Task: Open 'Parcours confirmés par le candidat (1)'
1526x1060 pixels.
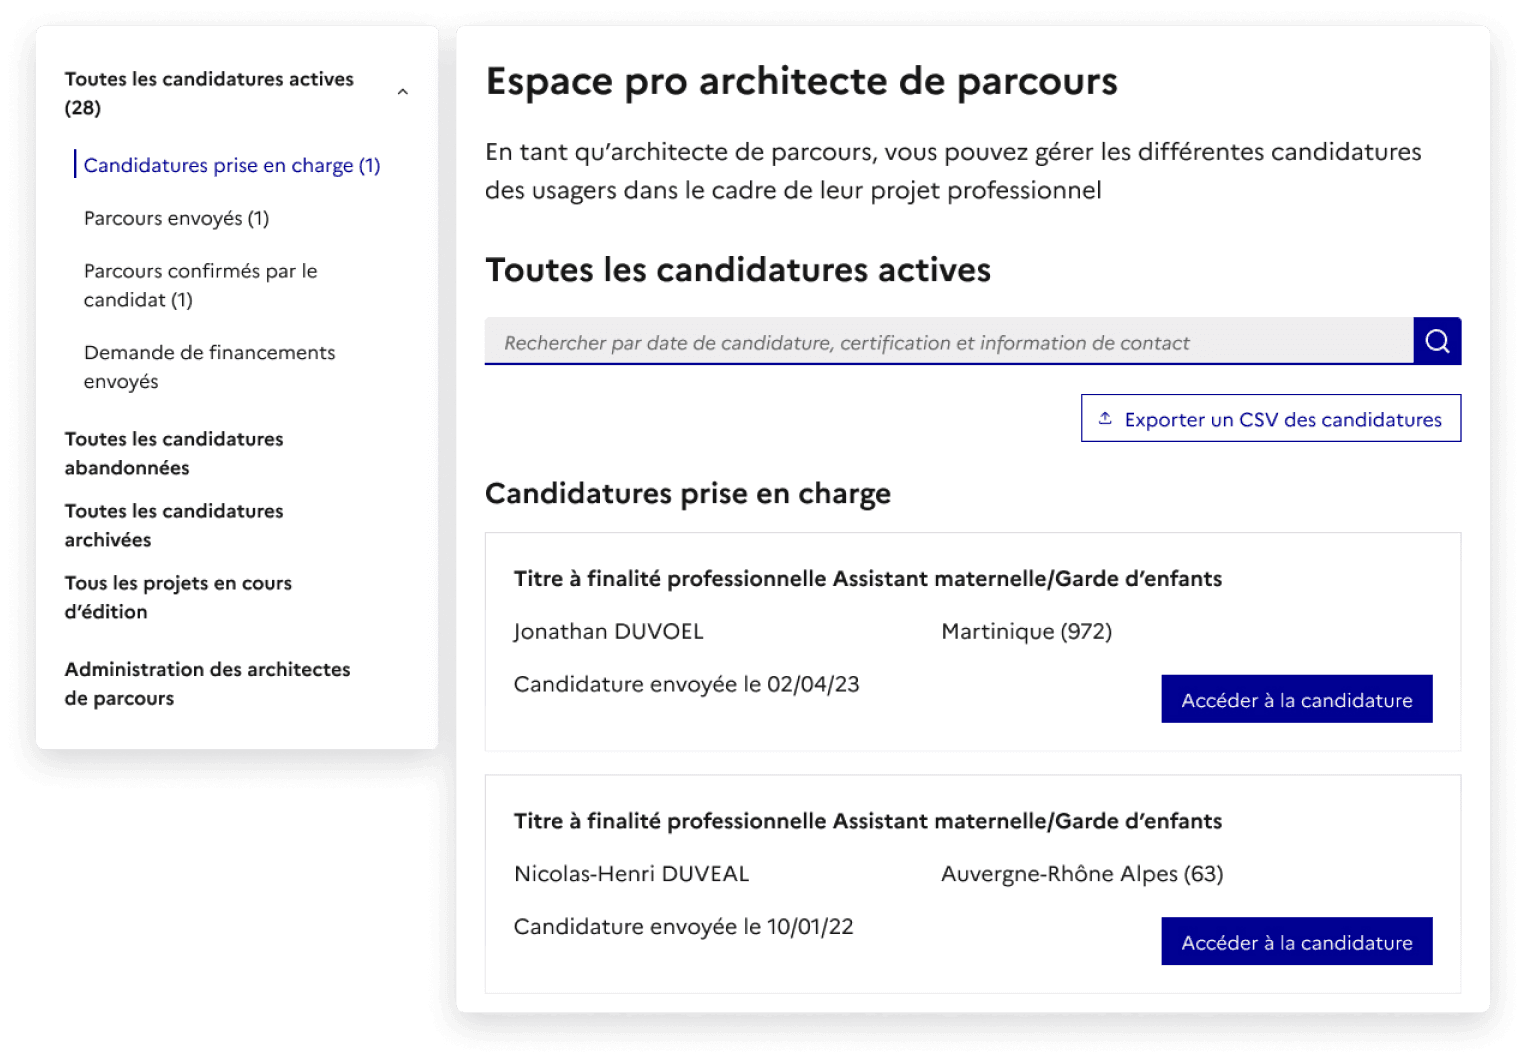Action: (200, 285)
